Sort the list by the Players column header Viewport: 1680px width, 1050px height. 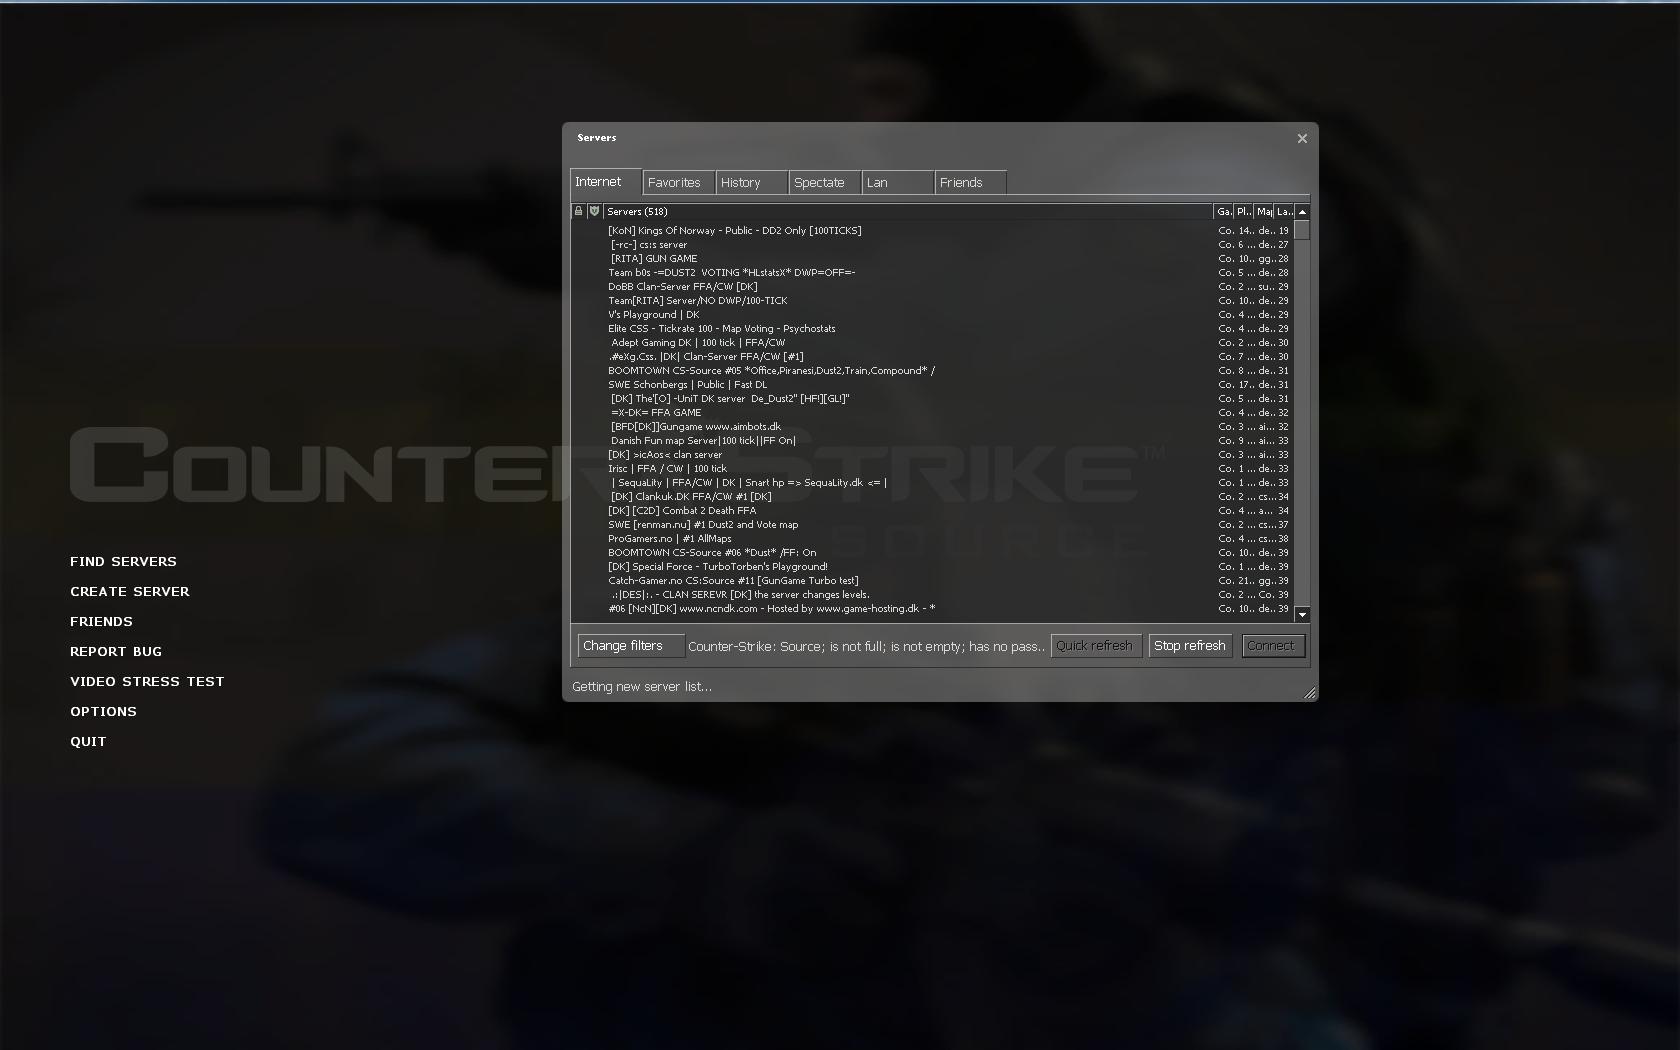coord(1244,211)
